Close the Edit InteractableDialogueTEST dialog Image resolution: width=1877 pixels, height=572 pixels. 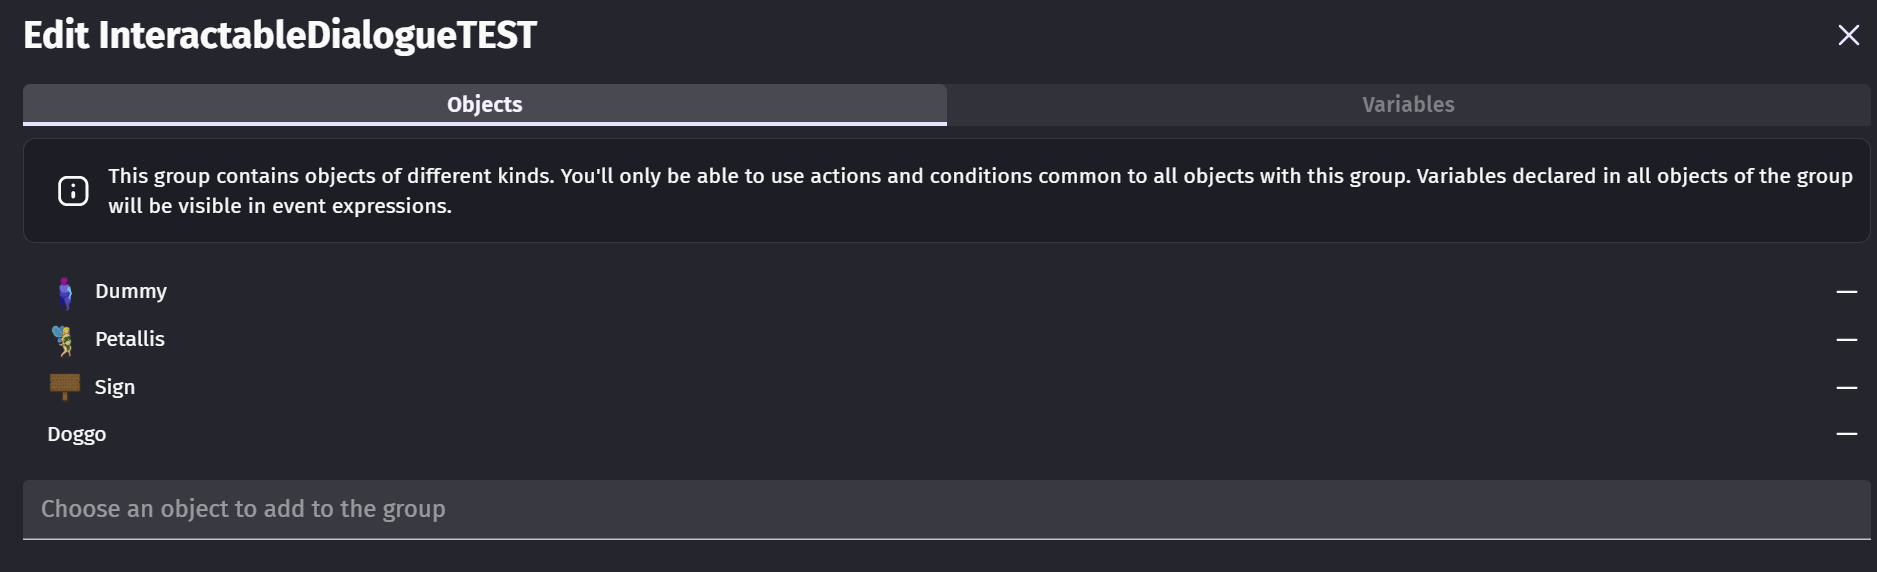pyautogui.click(x=1848, y=36)
